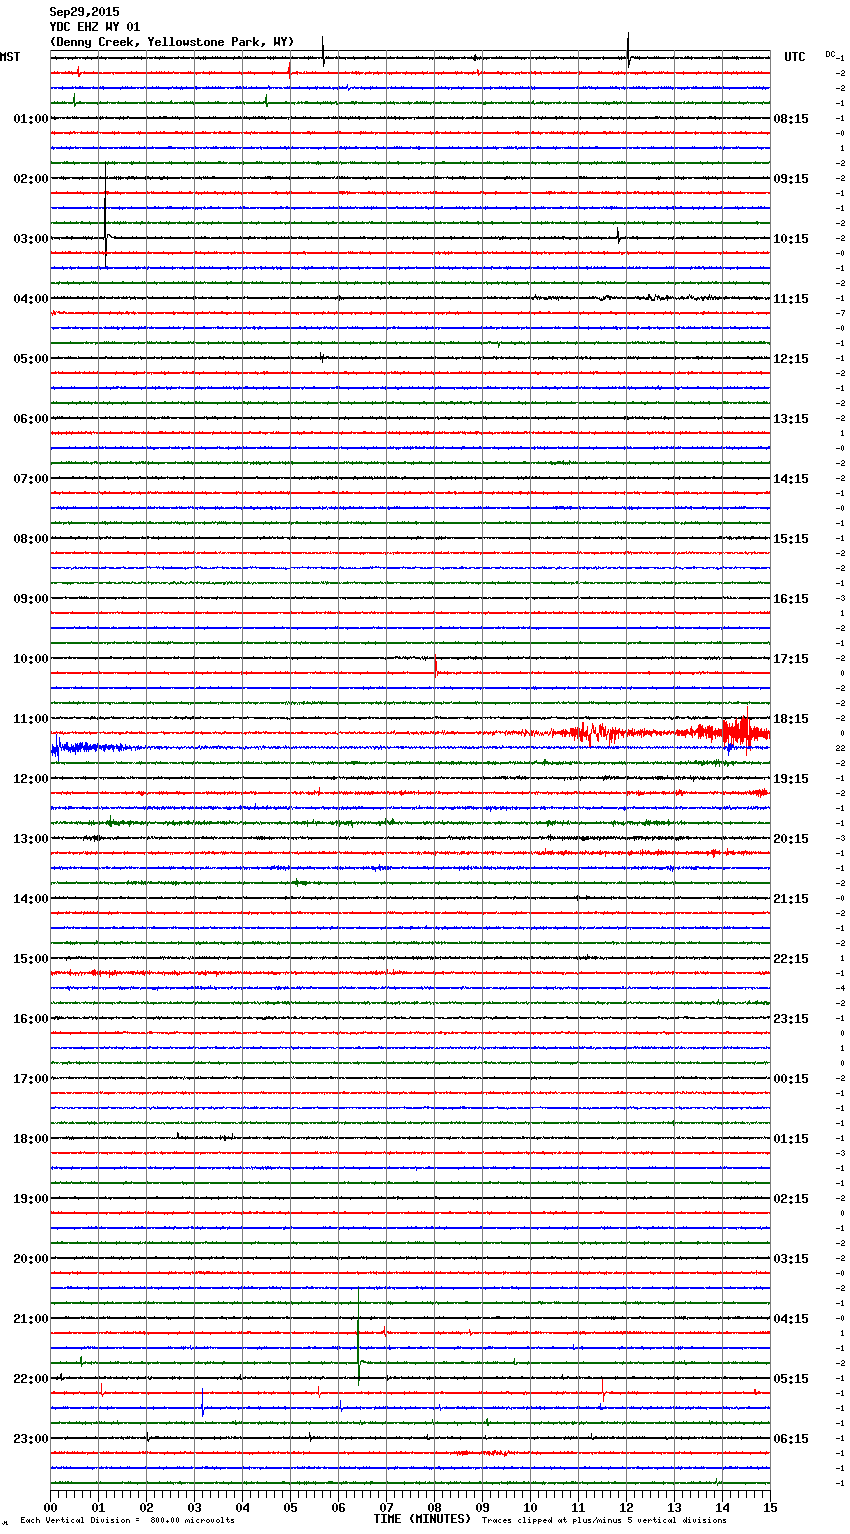Select the 07:00 MST time label
Viewport: 850px width, 1534px height.
[31, 479]
